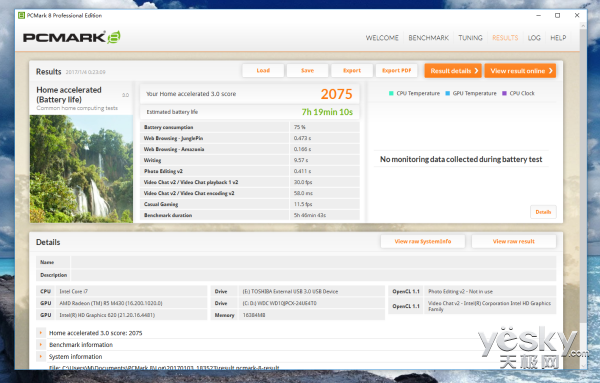The width and height of the screenshot is (600, 383).
Task: Click the Load button
Action: tap(263, 70)
